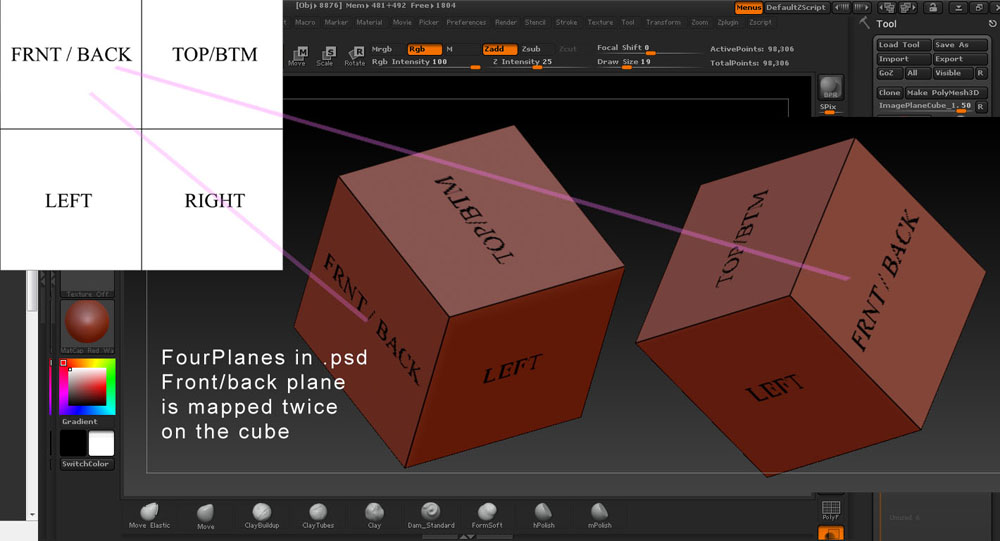Image resolution: width=1000 pixels, height=541 pixels.
Task: Select the ClayTubes brush
Action: point(318,515)
